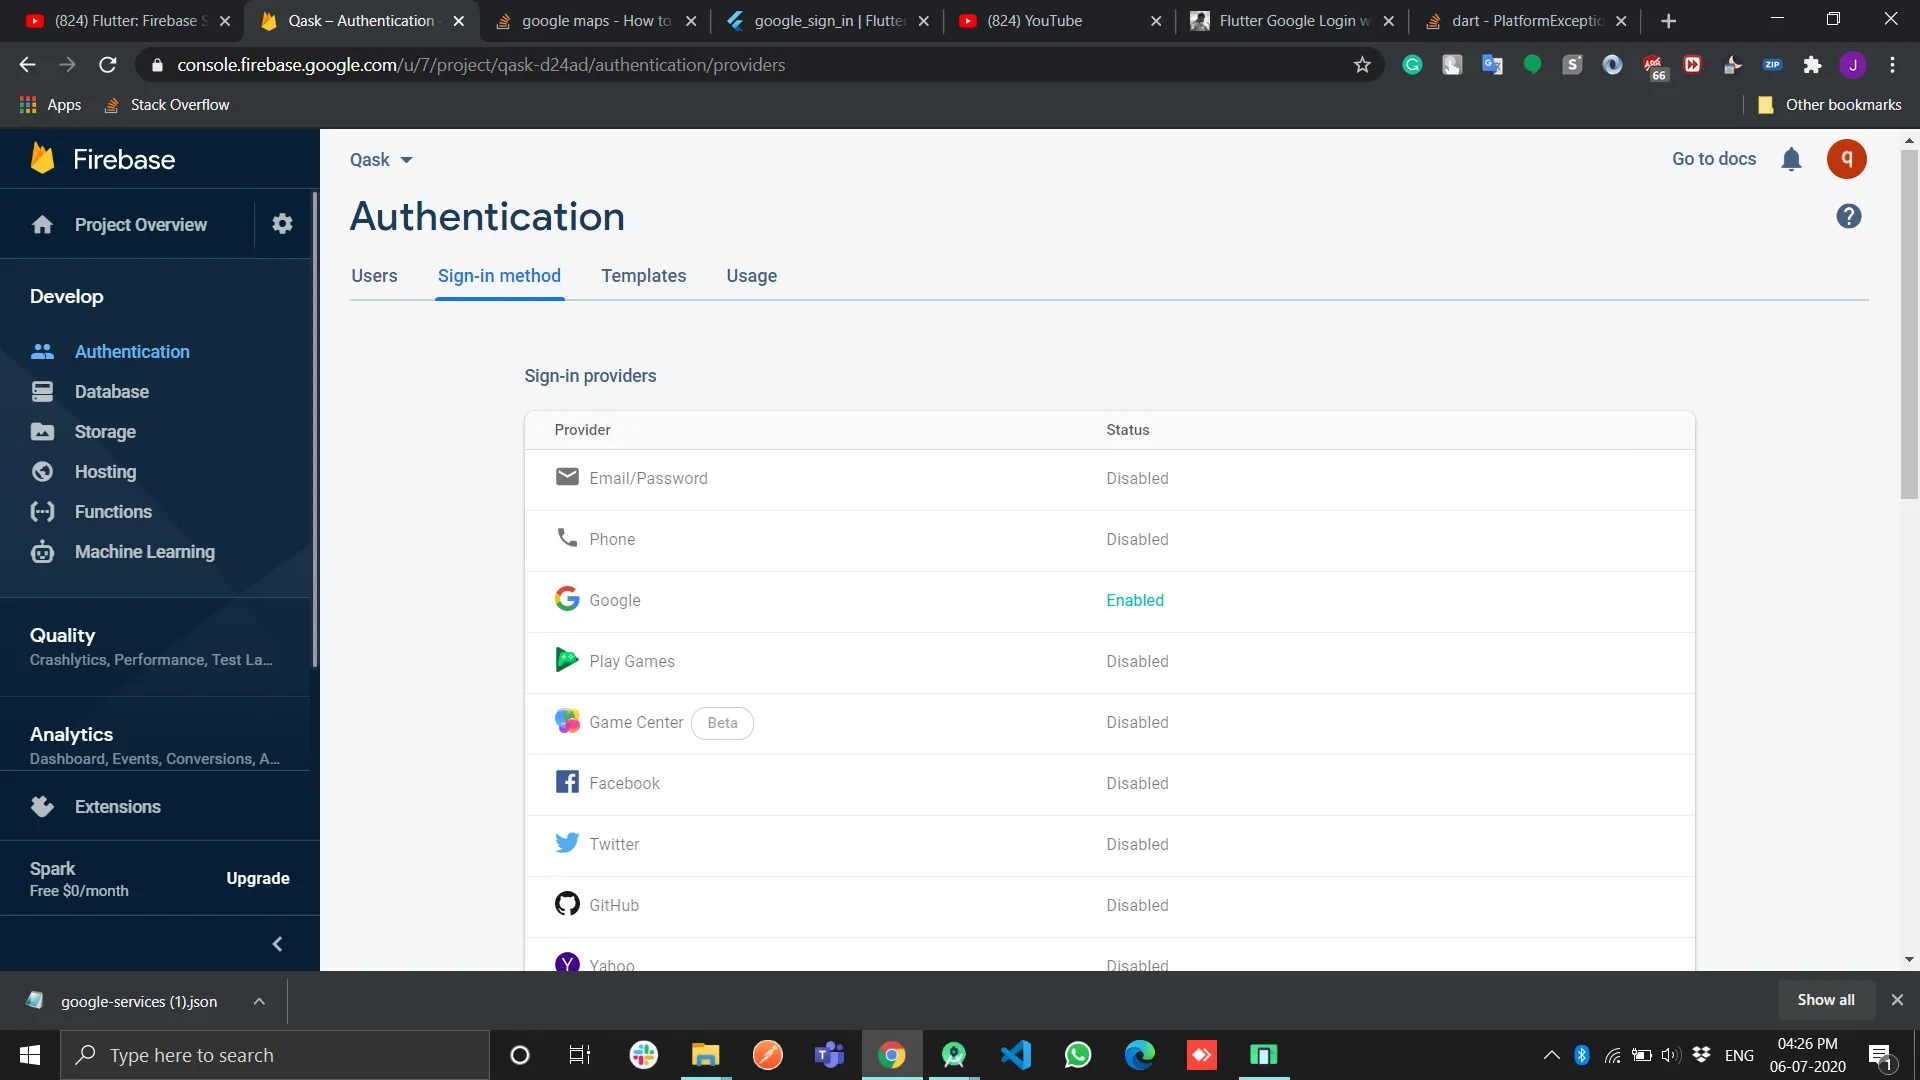Switch to the Users tab
This screenshot has width=1920, height=1080.
pyautogui.click(x=374, y=276)
